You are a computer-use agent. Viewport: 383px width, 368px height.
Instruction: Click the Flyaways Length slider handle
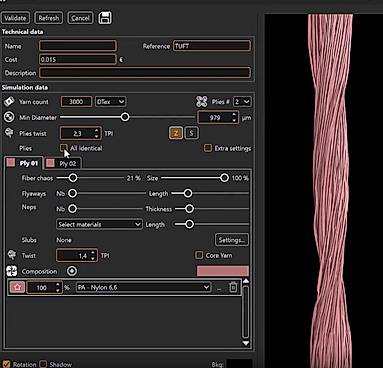tap(188, 193)
